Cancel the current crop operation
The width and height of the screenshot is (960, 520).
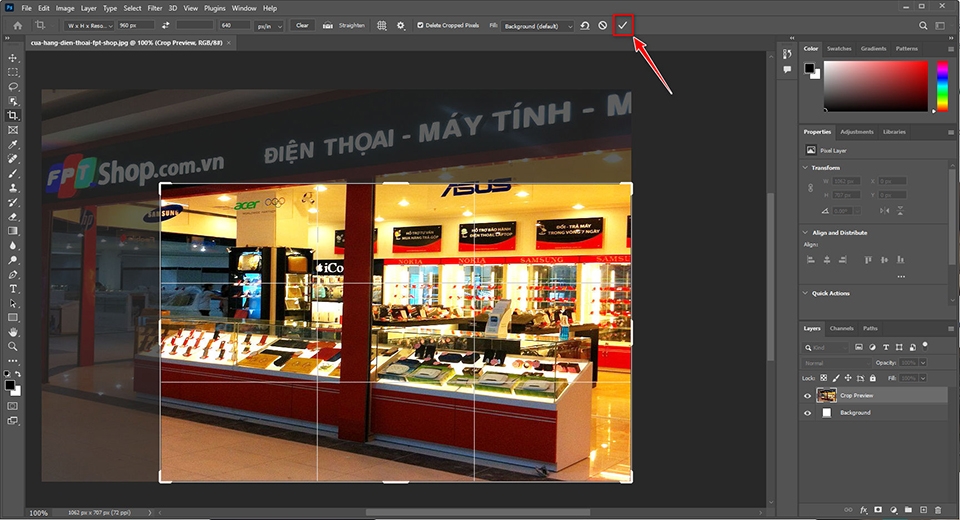pos(603,26)
